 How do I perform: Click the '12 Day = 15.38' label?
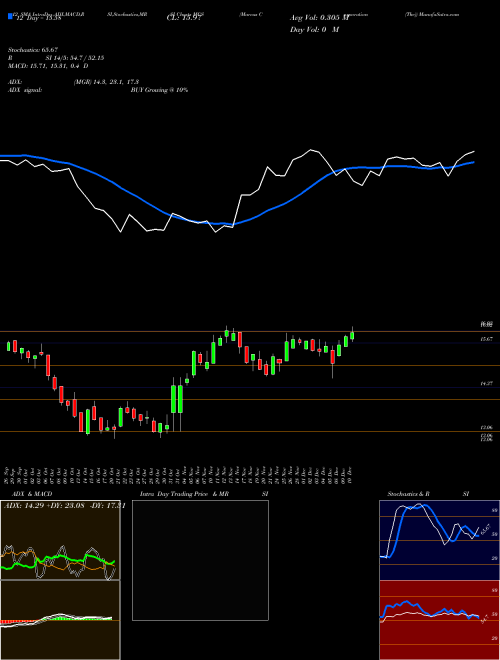(x=37, y=18)
